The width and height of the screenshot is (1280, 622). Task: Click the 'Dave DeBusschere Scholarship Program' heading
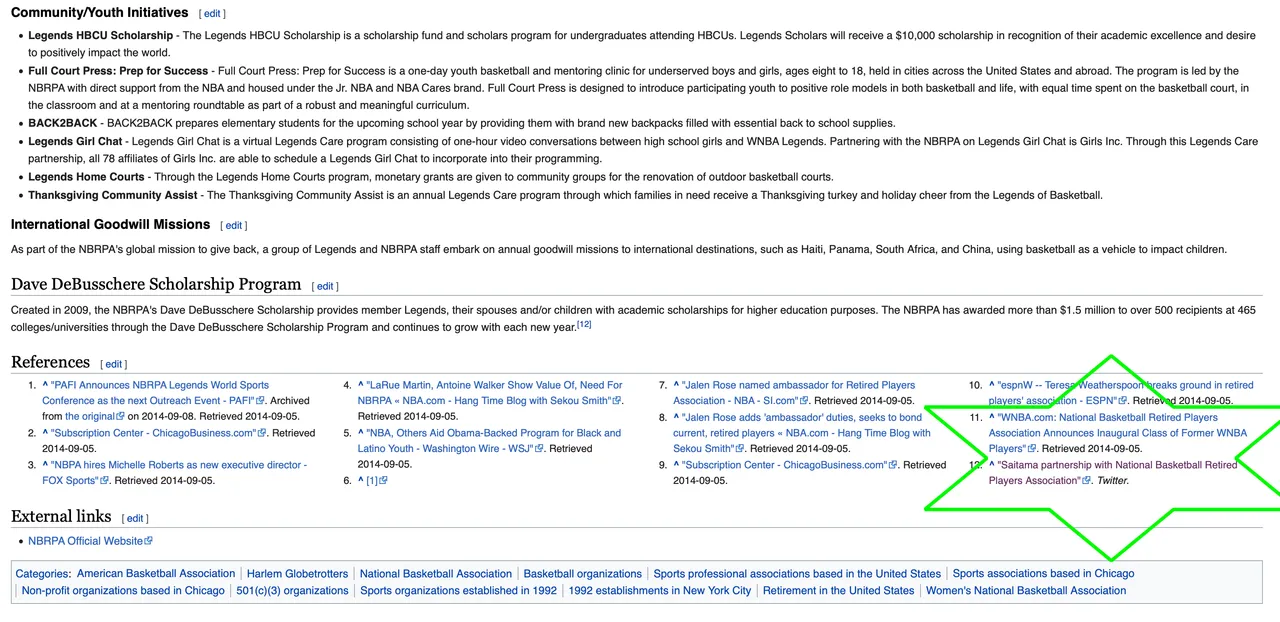point(156,285)
